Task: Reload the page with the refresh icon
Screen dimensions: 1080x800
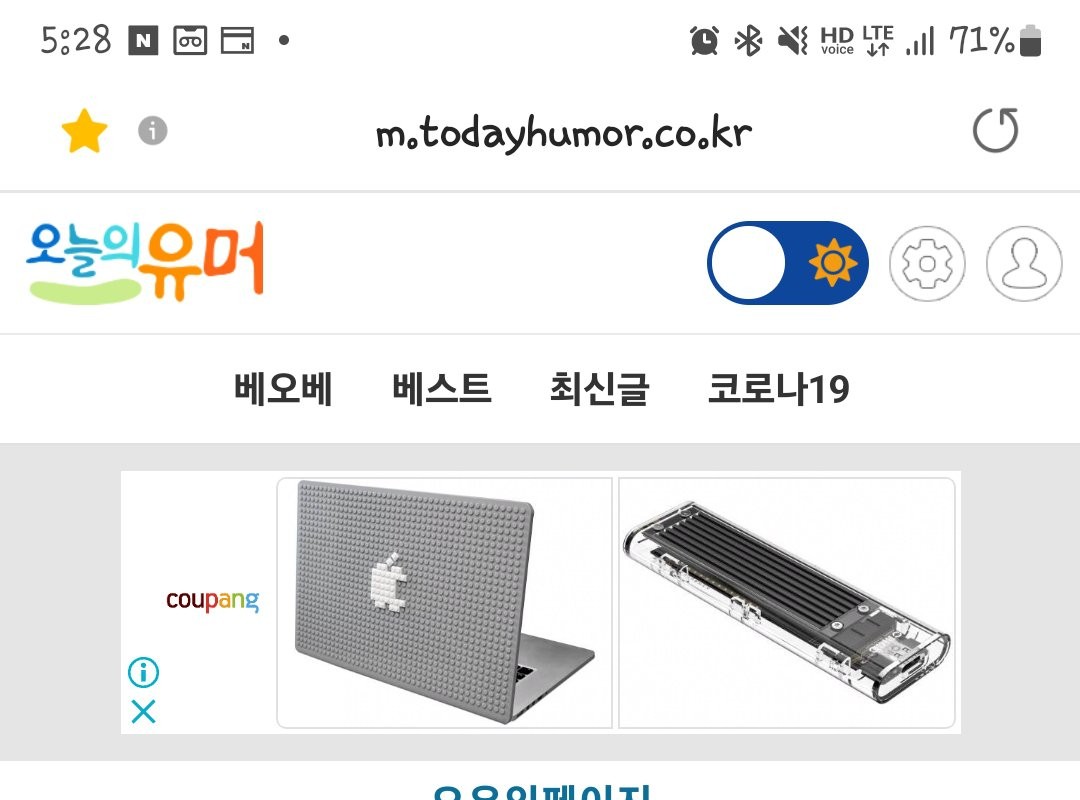Action: [x=995, y=130]
